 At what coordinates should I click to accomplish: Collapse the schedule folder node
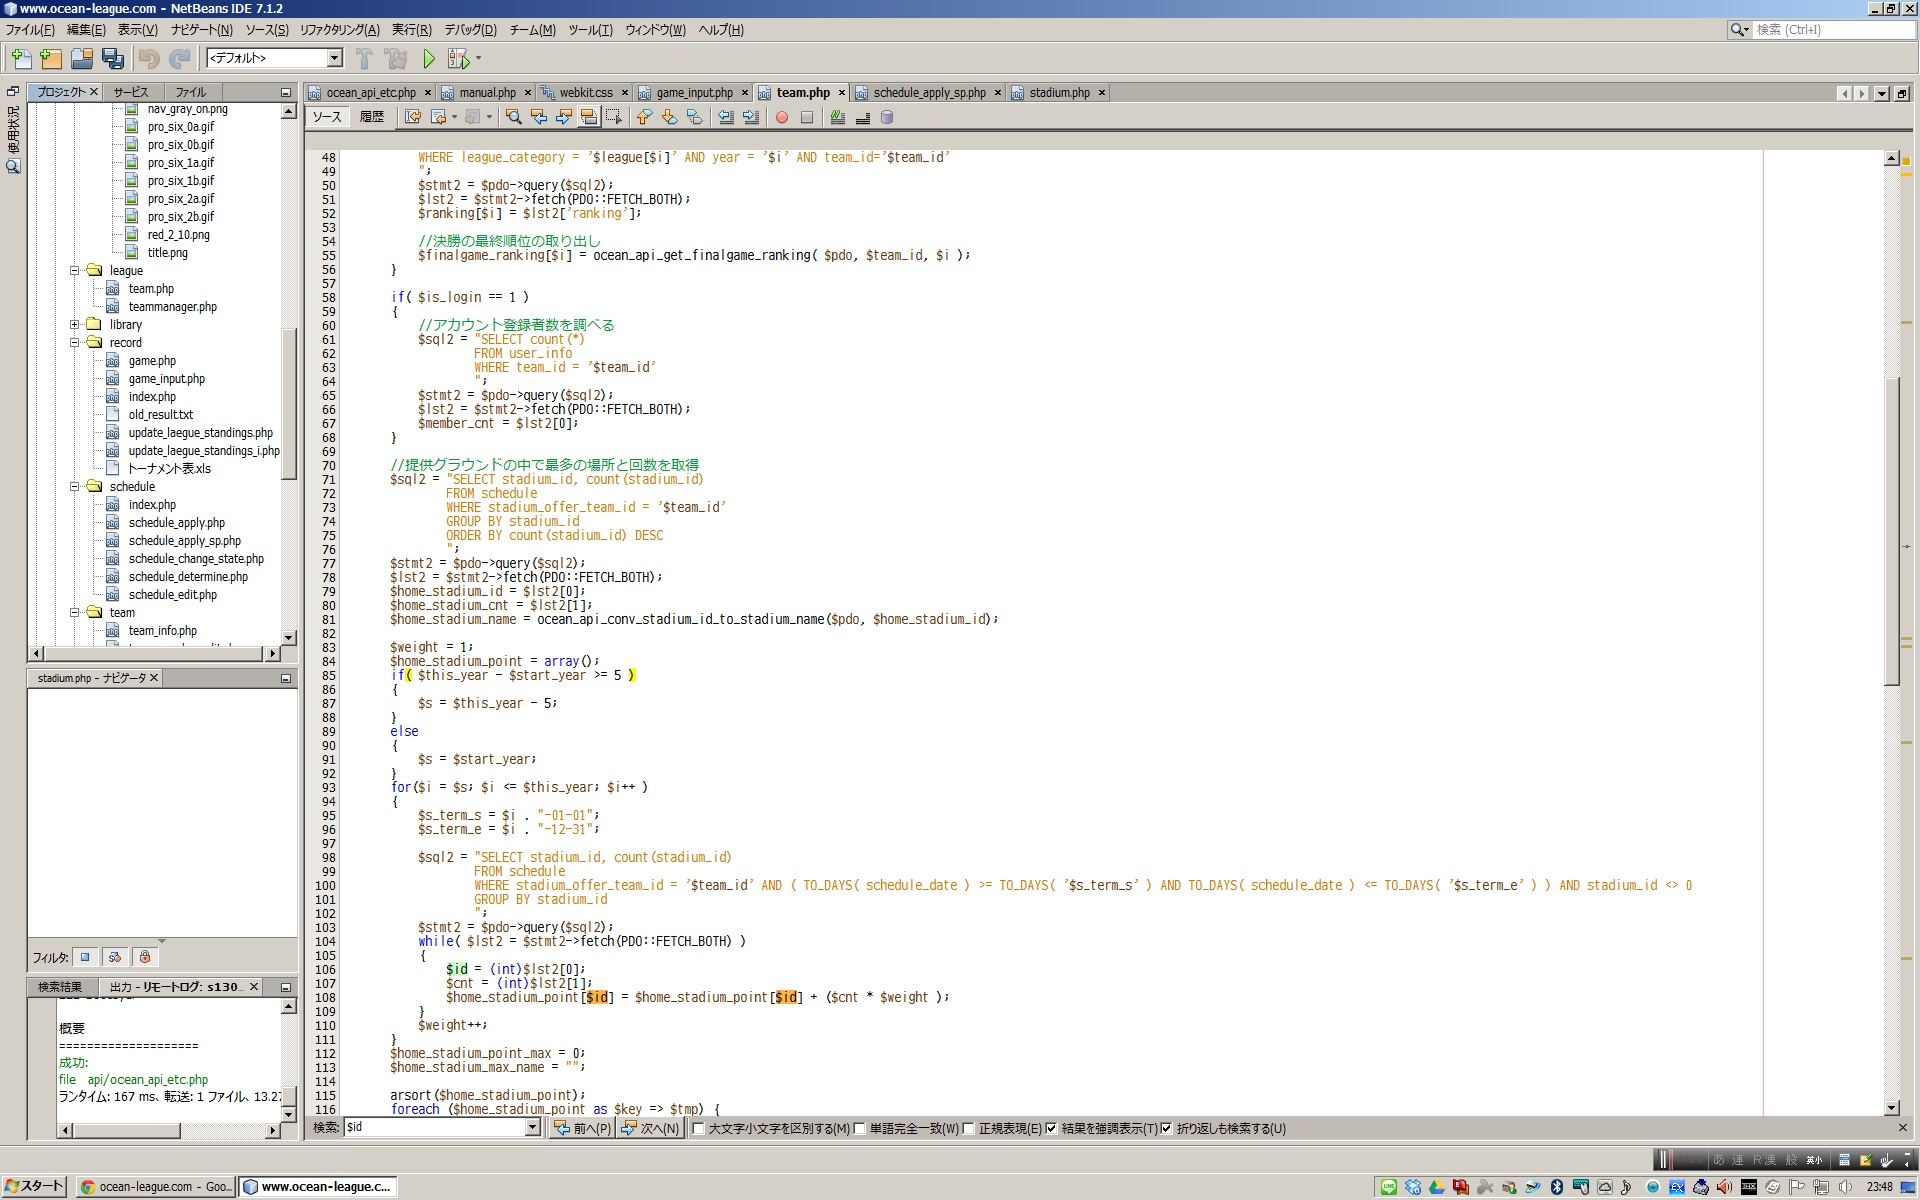click(x=75, y=487)
